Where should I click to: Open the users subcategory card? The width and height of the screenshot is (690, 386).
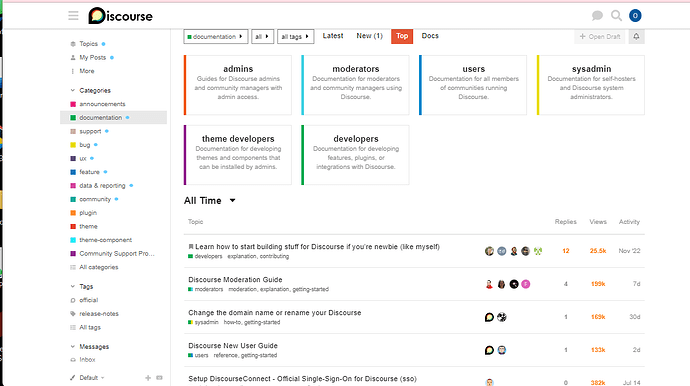coord(473,85)
